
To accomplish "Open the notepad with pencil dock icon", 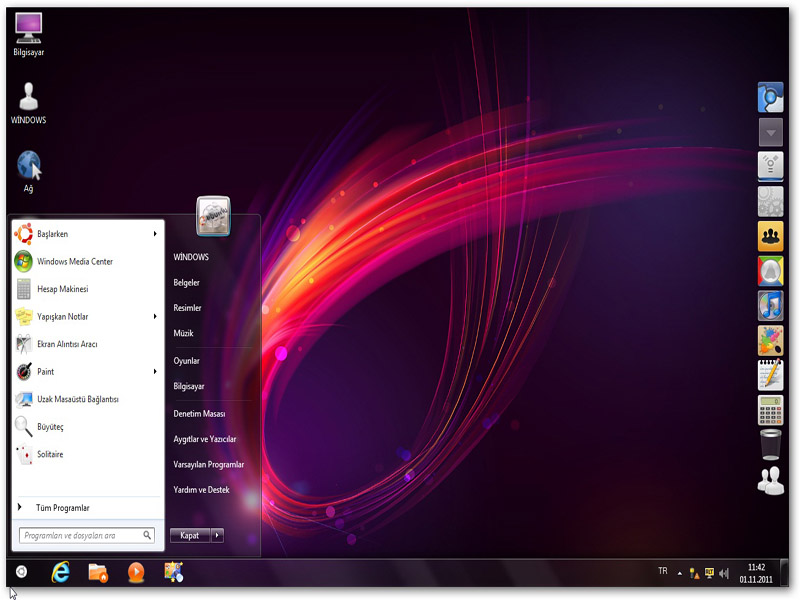I will [x=770, y=375].
